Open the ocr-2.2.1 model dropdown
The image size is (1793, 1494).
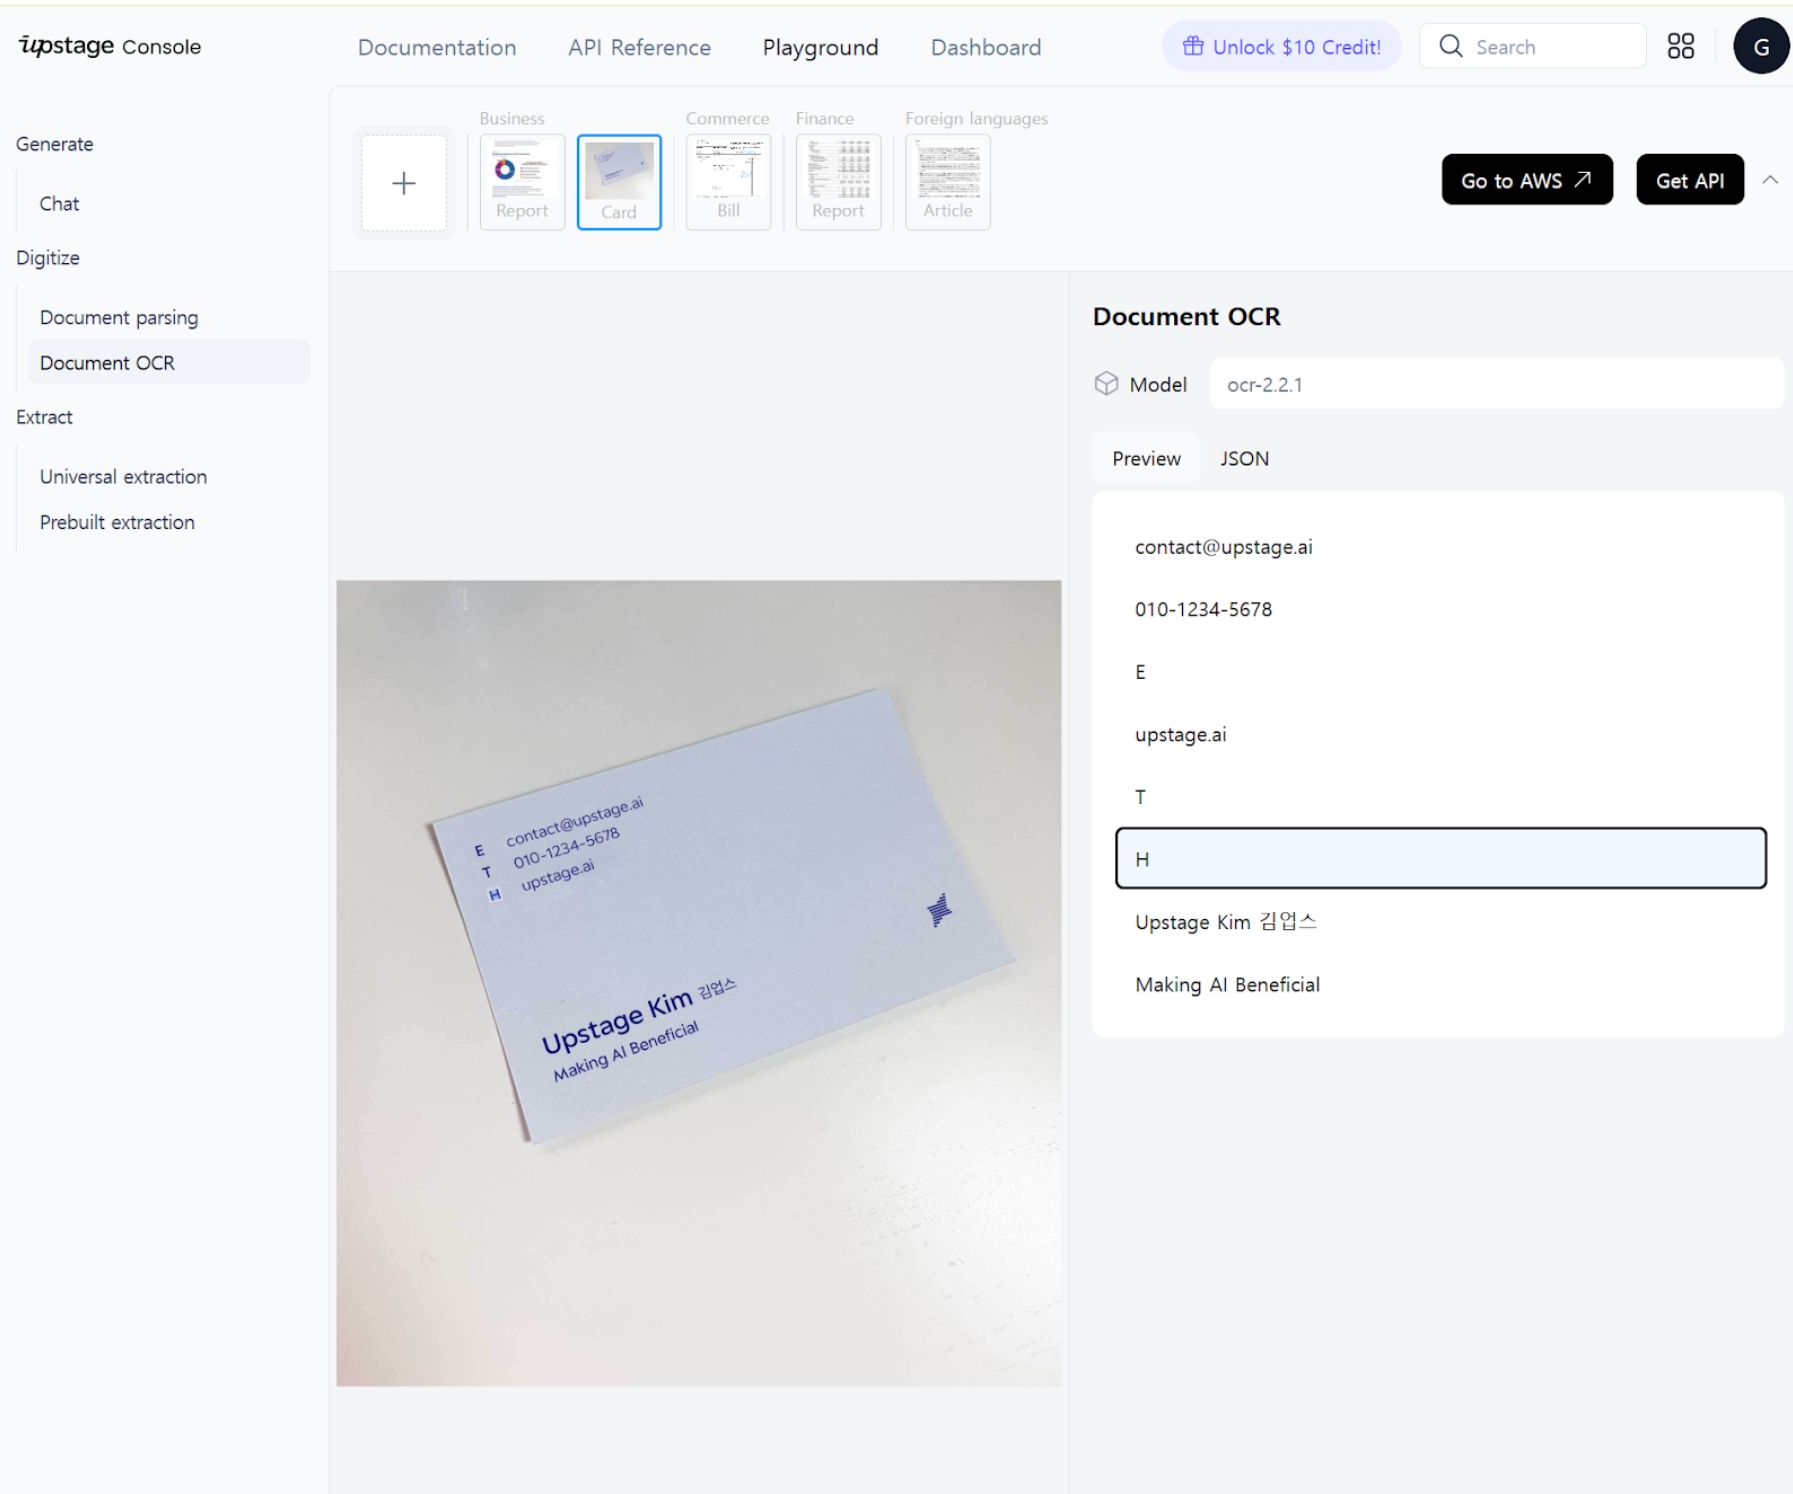coord(1496,384)
